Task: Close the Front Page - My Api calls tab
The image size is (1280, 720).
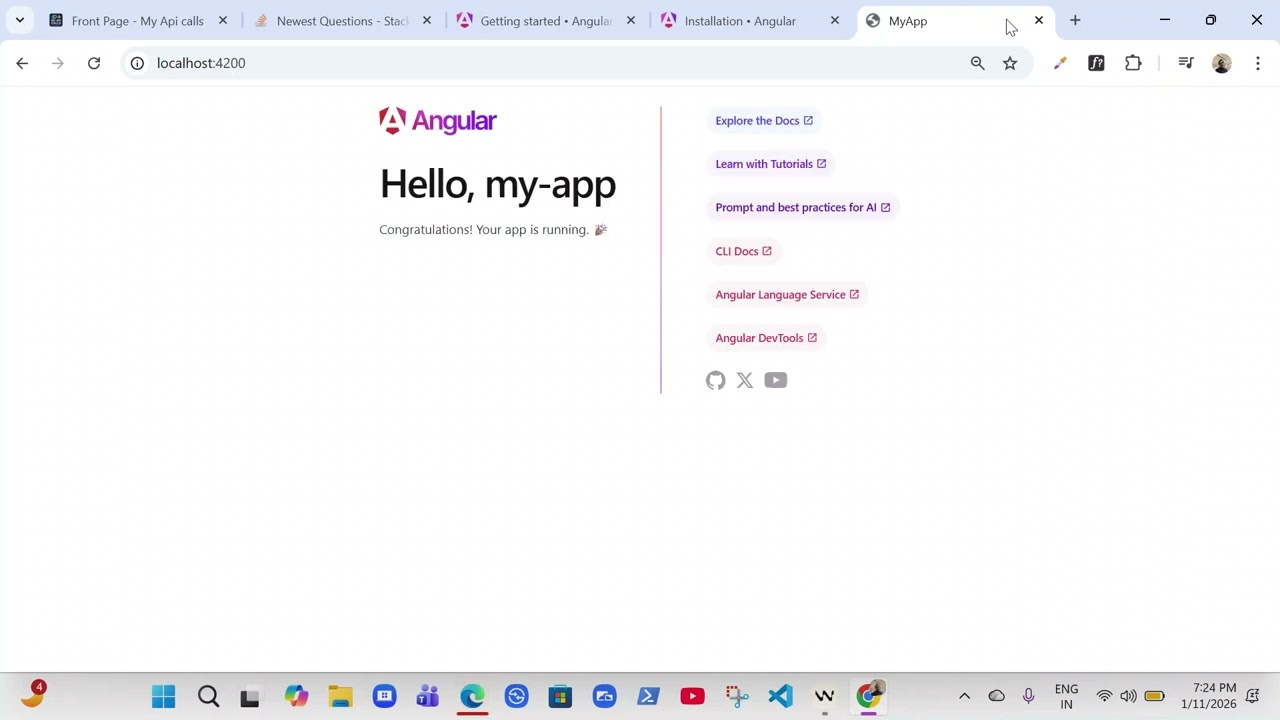Action: (x=223, y=20)
